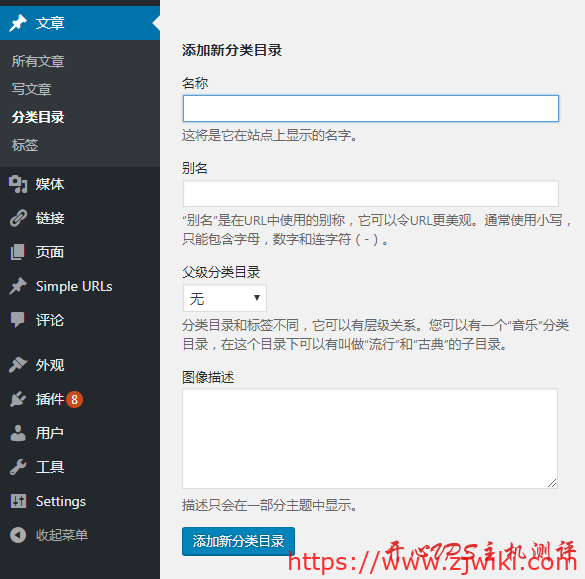Go to 写文章 submenu item
The image size is (585, 579).
tap(31, 89)
